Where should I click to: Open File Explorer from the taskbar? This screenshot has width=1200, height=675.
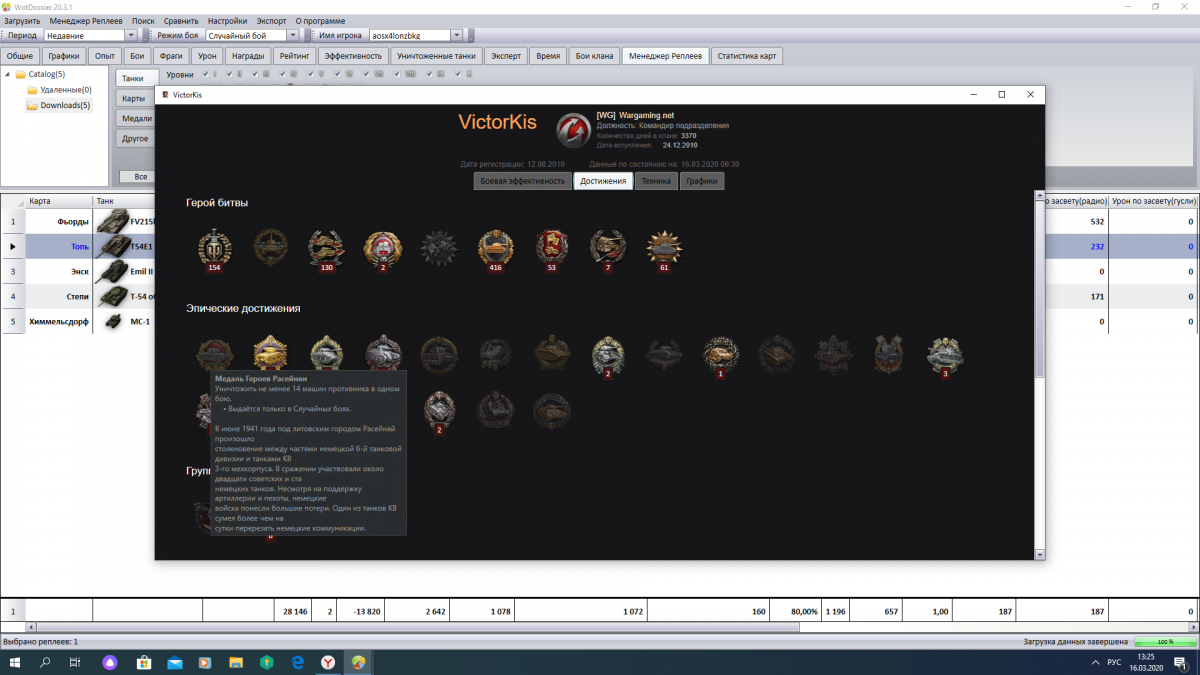[x=236, y=662]
